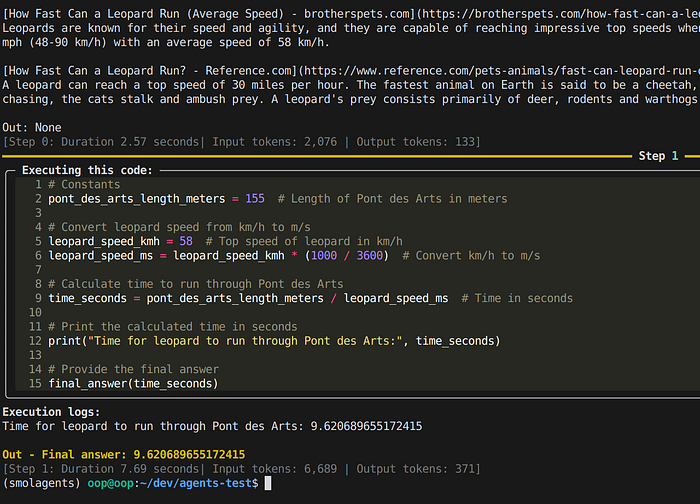Click the '# Convert leopard speed from km/h to m/s' comment

(x=179, y=227)
